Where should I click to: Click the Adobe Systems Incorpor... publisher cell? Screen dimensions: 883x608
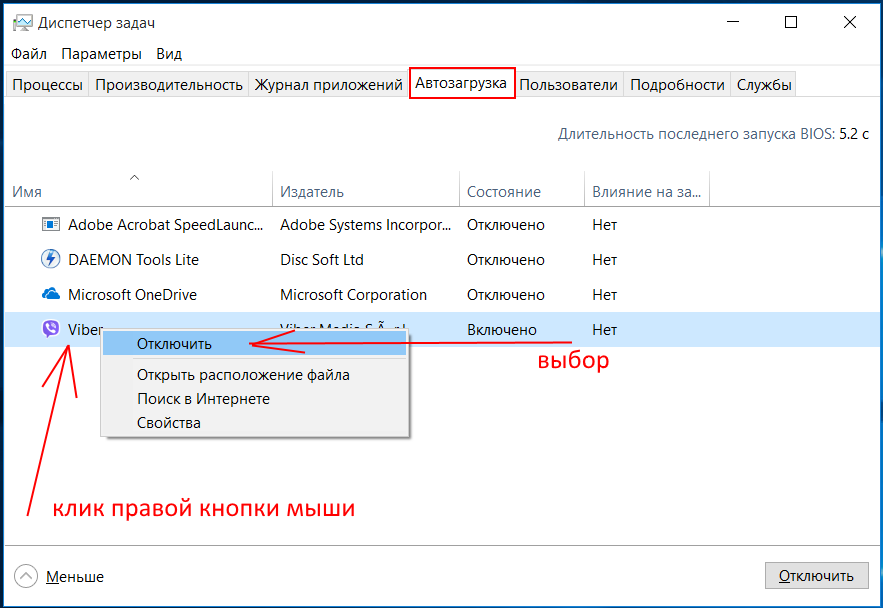(x=365, y=225)
